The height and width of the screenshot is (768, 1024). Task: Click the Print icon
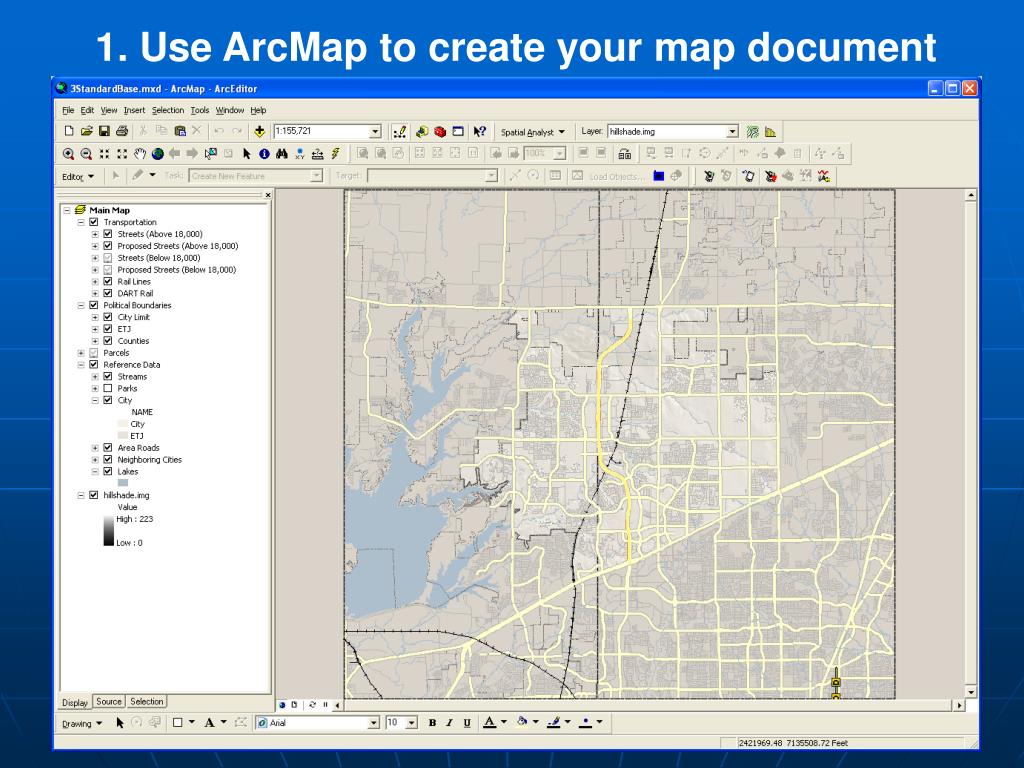click(121, 131)
